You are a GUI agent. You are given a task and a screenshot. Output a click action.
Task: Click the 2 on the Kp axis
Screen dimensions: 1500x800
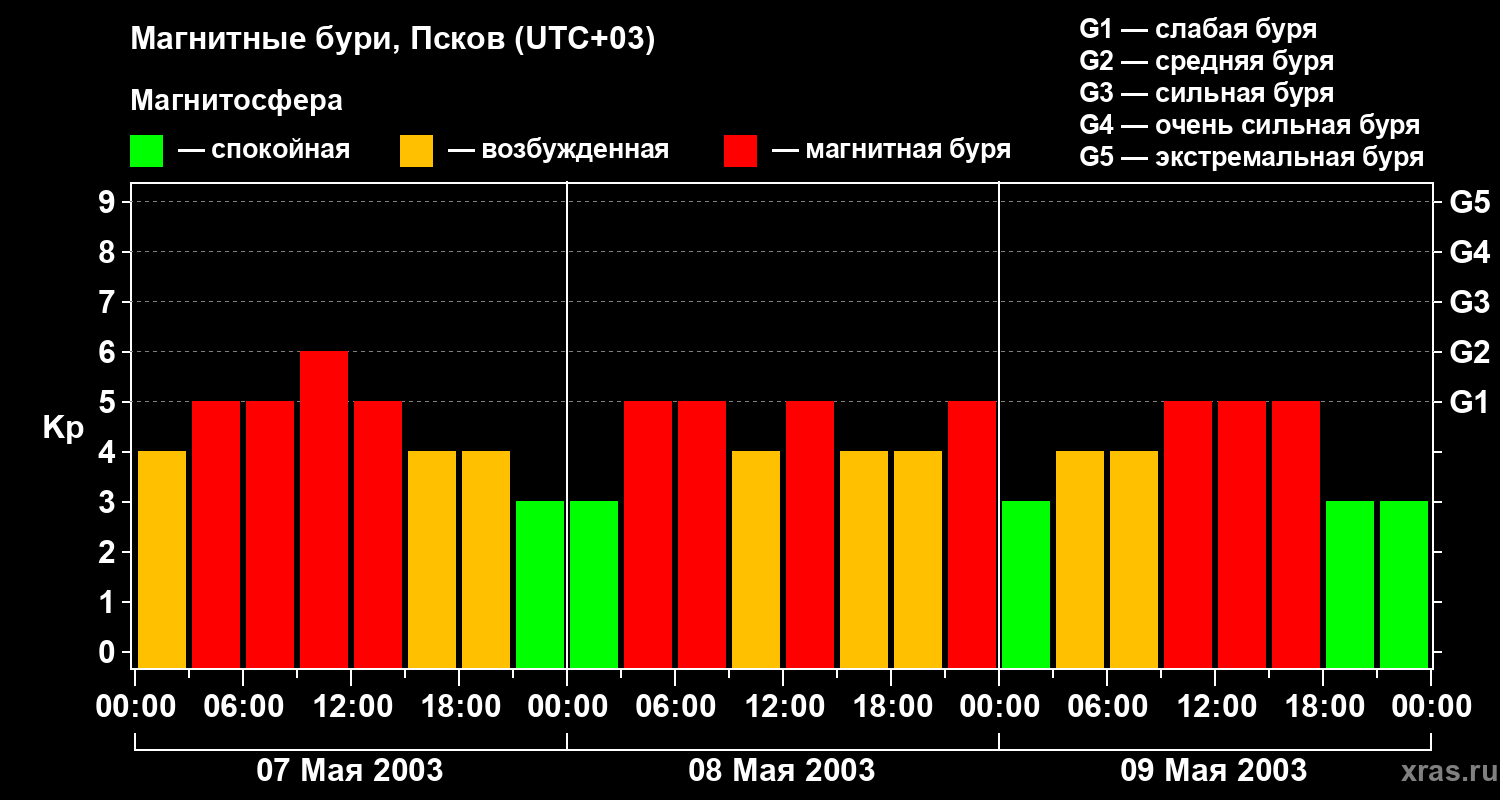coord(109,552)
